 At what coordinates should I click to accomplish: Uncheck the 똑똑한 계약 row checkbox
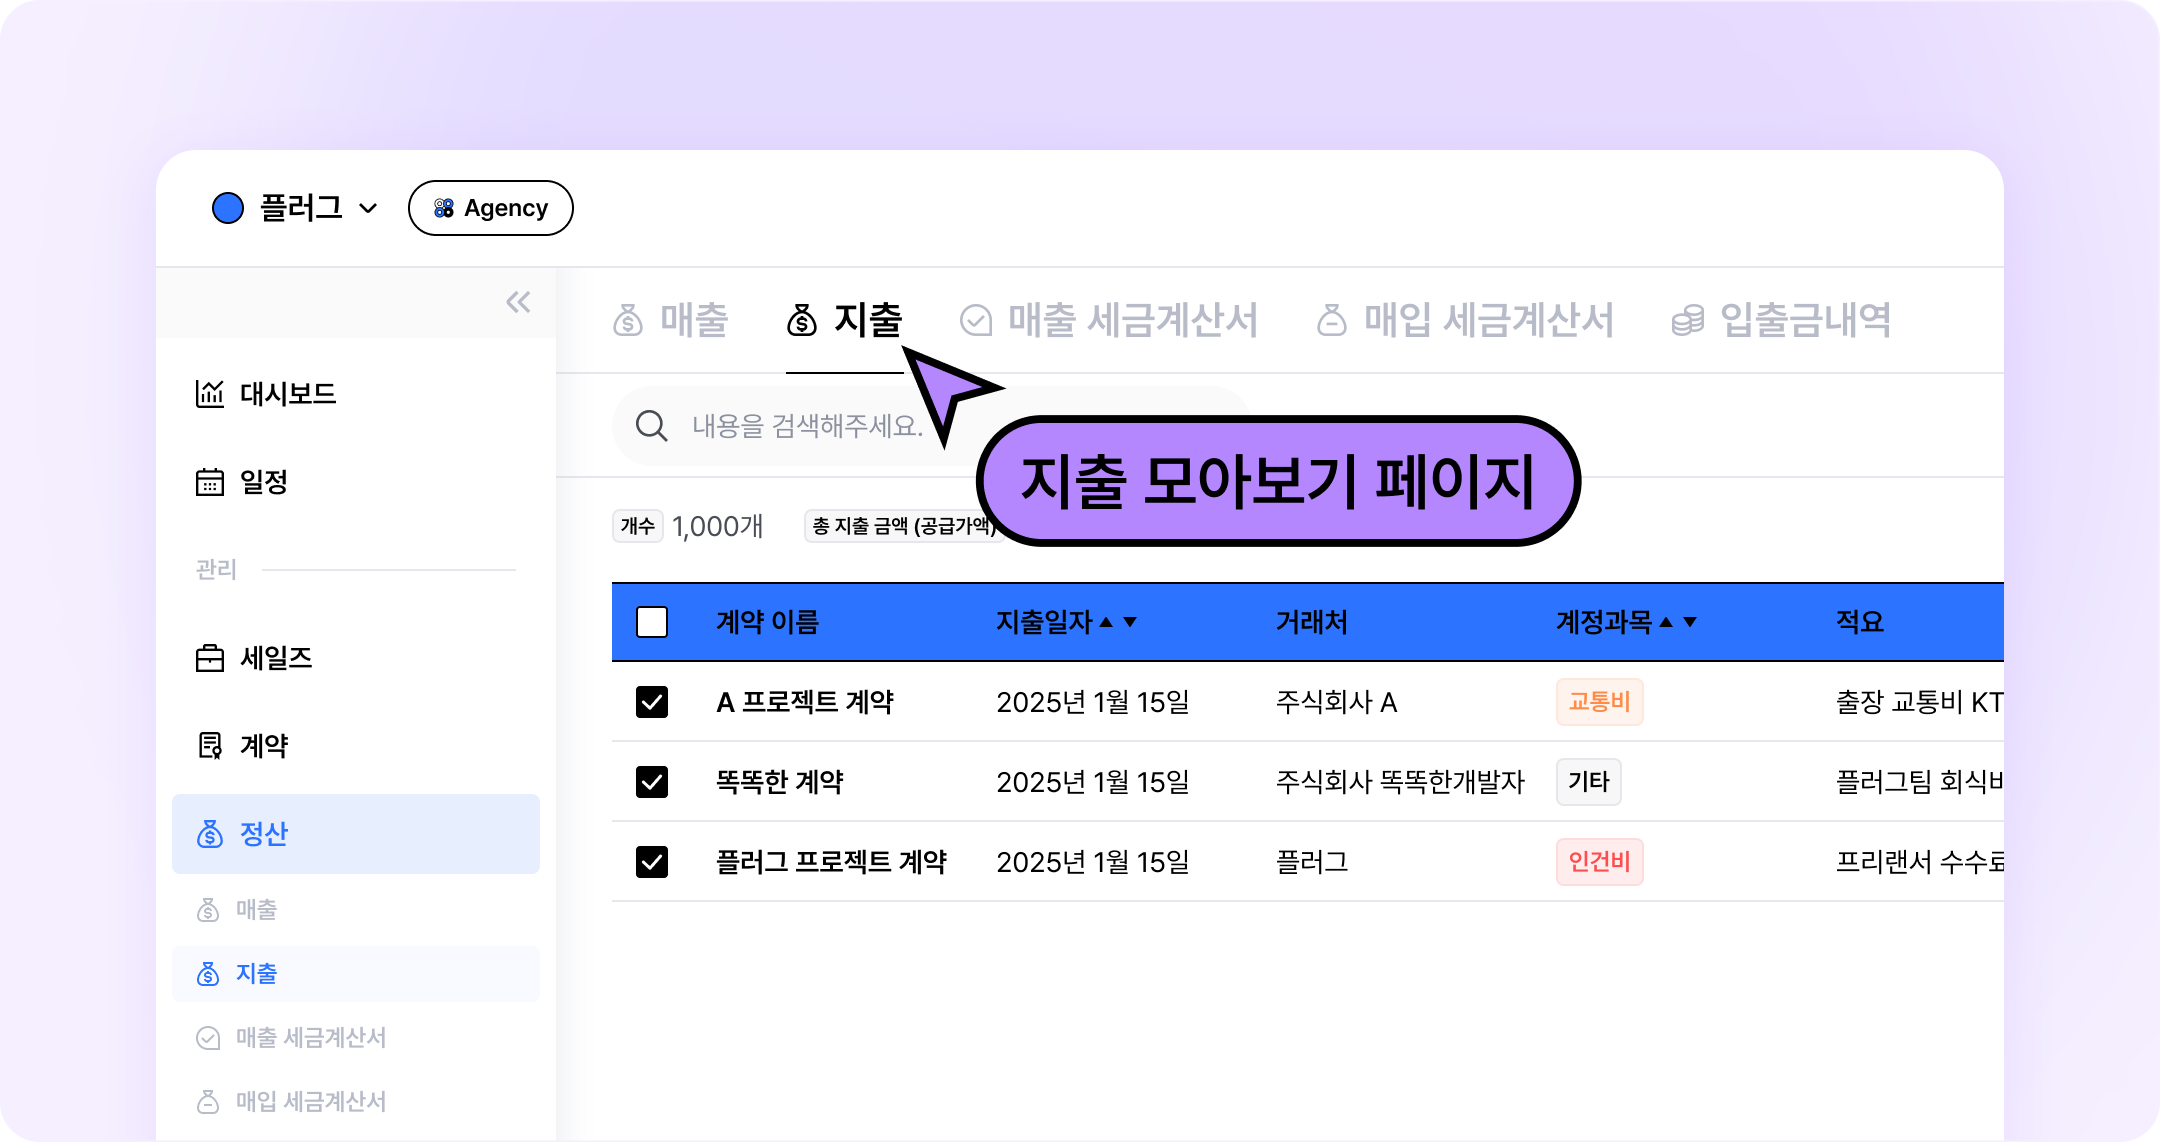[652, 782]
